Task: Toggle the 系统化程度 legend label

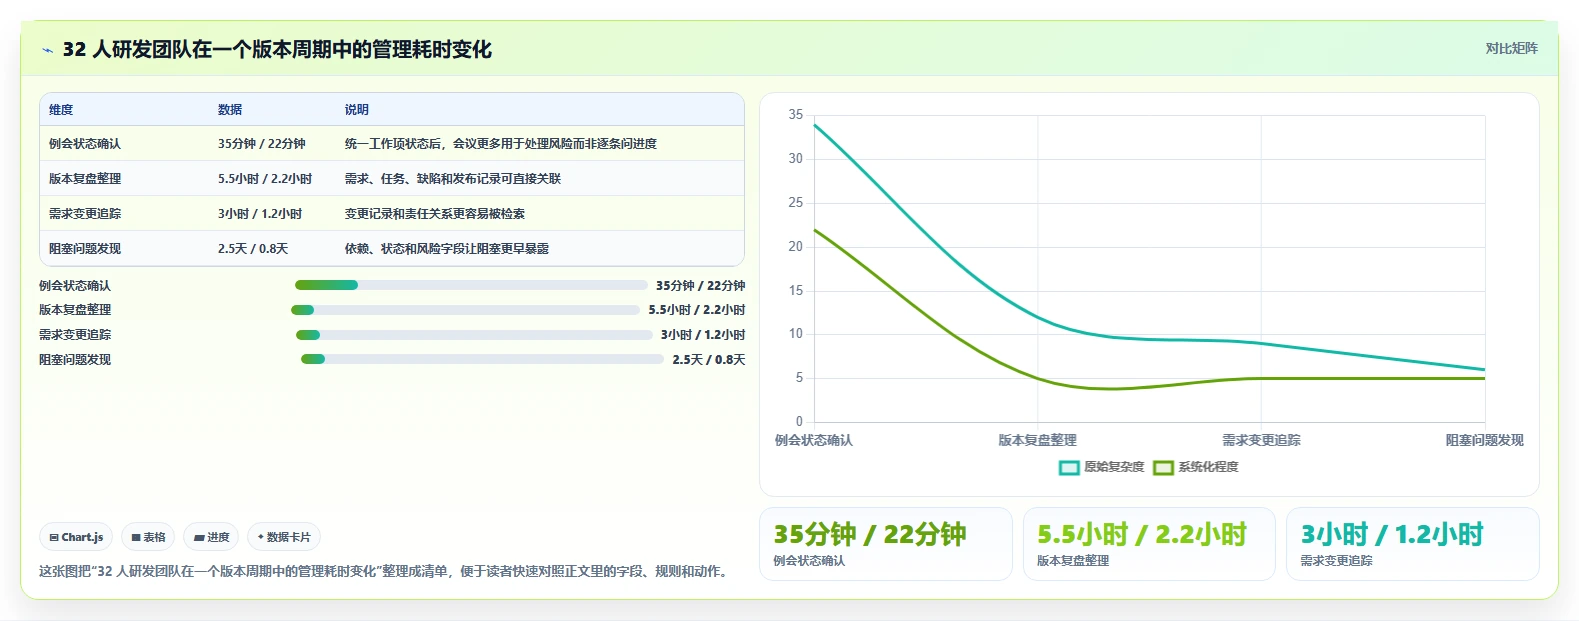Action: [1208, 467]
